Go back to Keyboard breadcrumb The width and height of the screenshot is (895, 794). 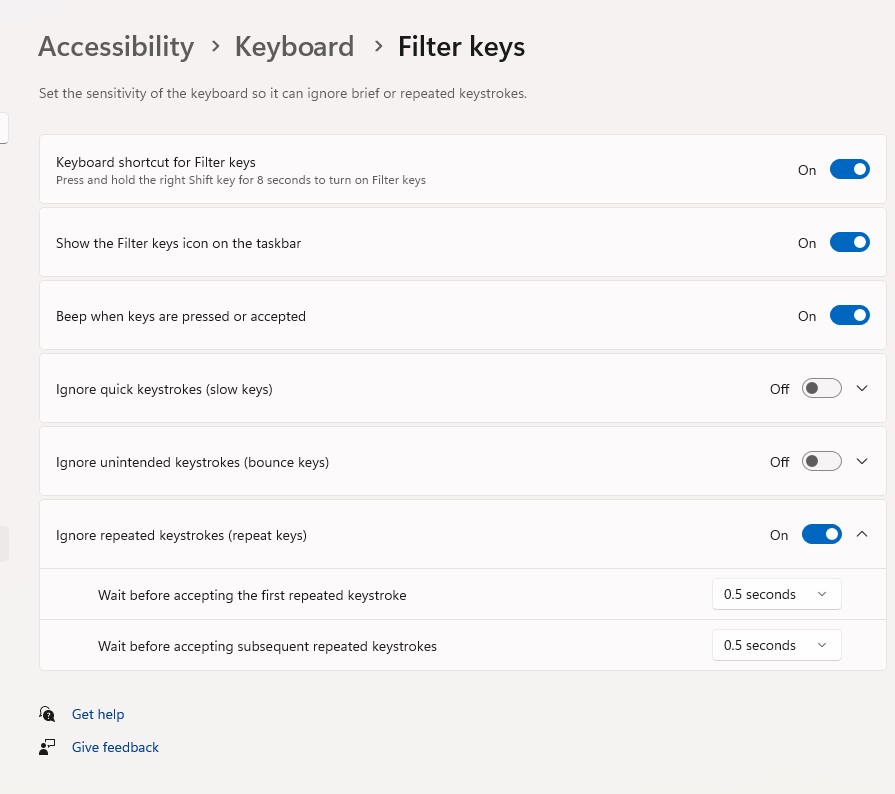(294, 47)
